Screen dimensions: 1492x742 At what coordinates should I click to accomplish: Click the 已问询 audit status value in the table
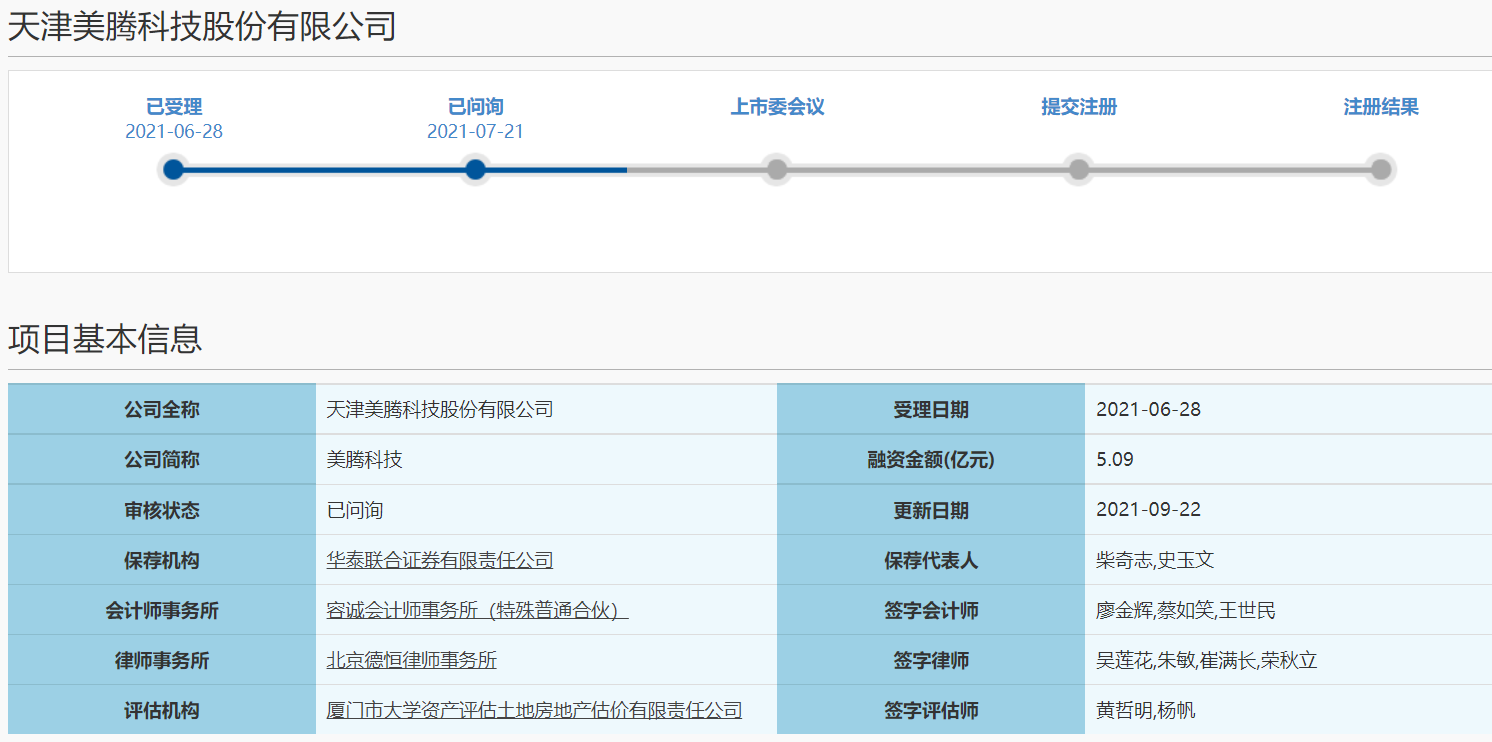355,510
